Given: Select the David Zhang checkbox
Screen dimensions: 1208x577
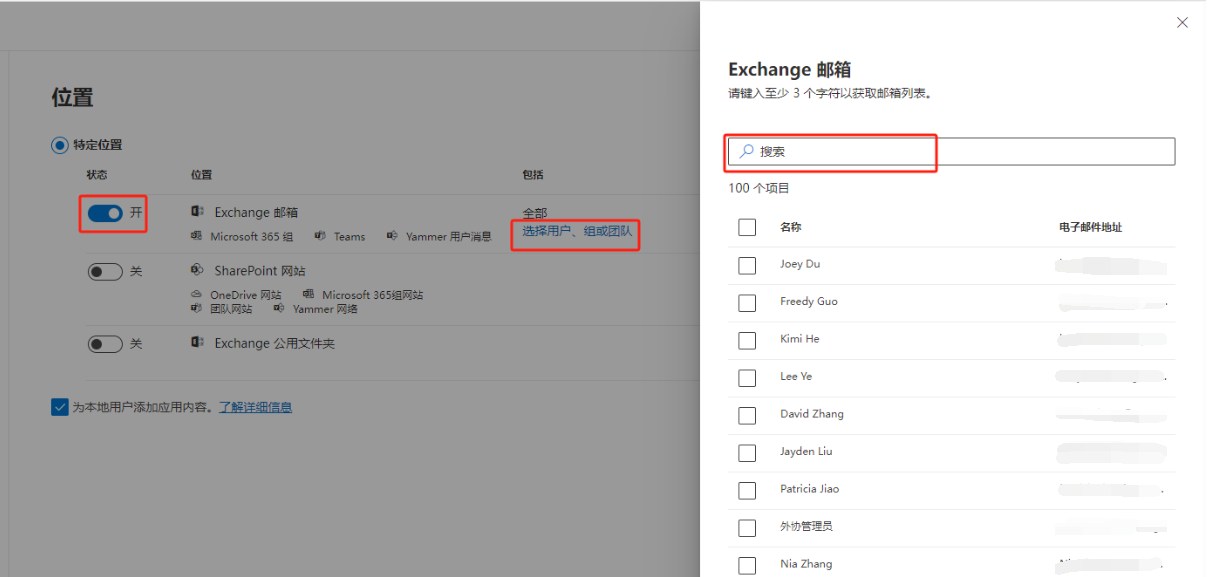Looking at the screenshot, I should click(x=747, y=415).
